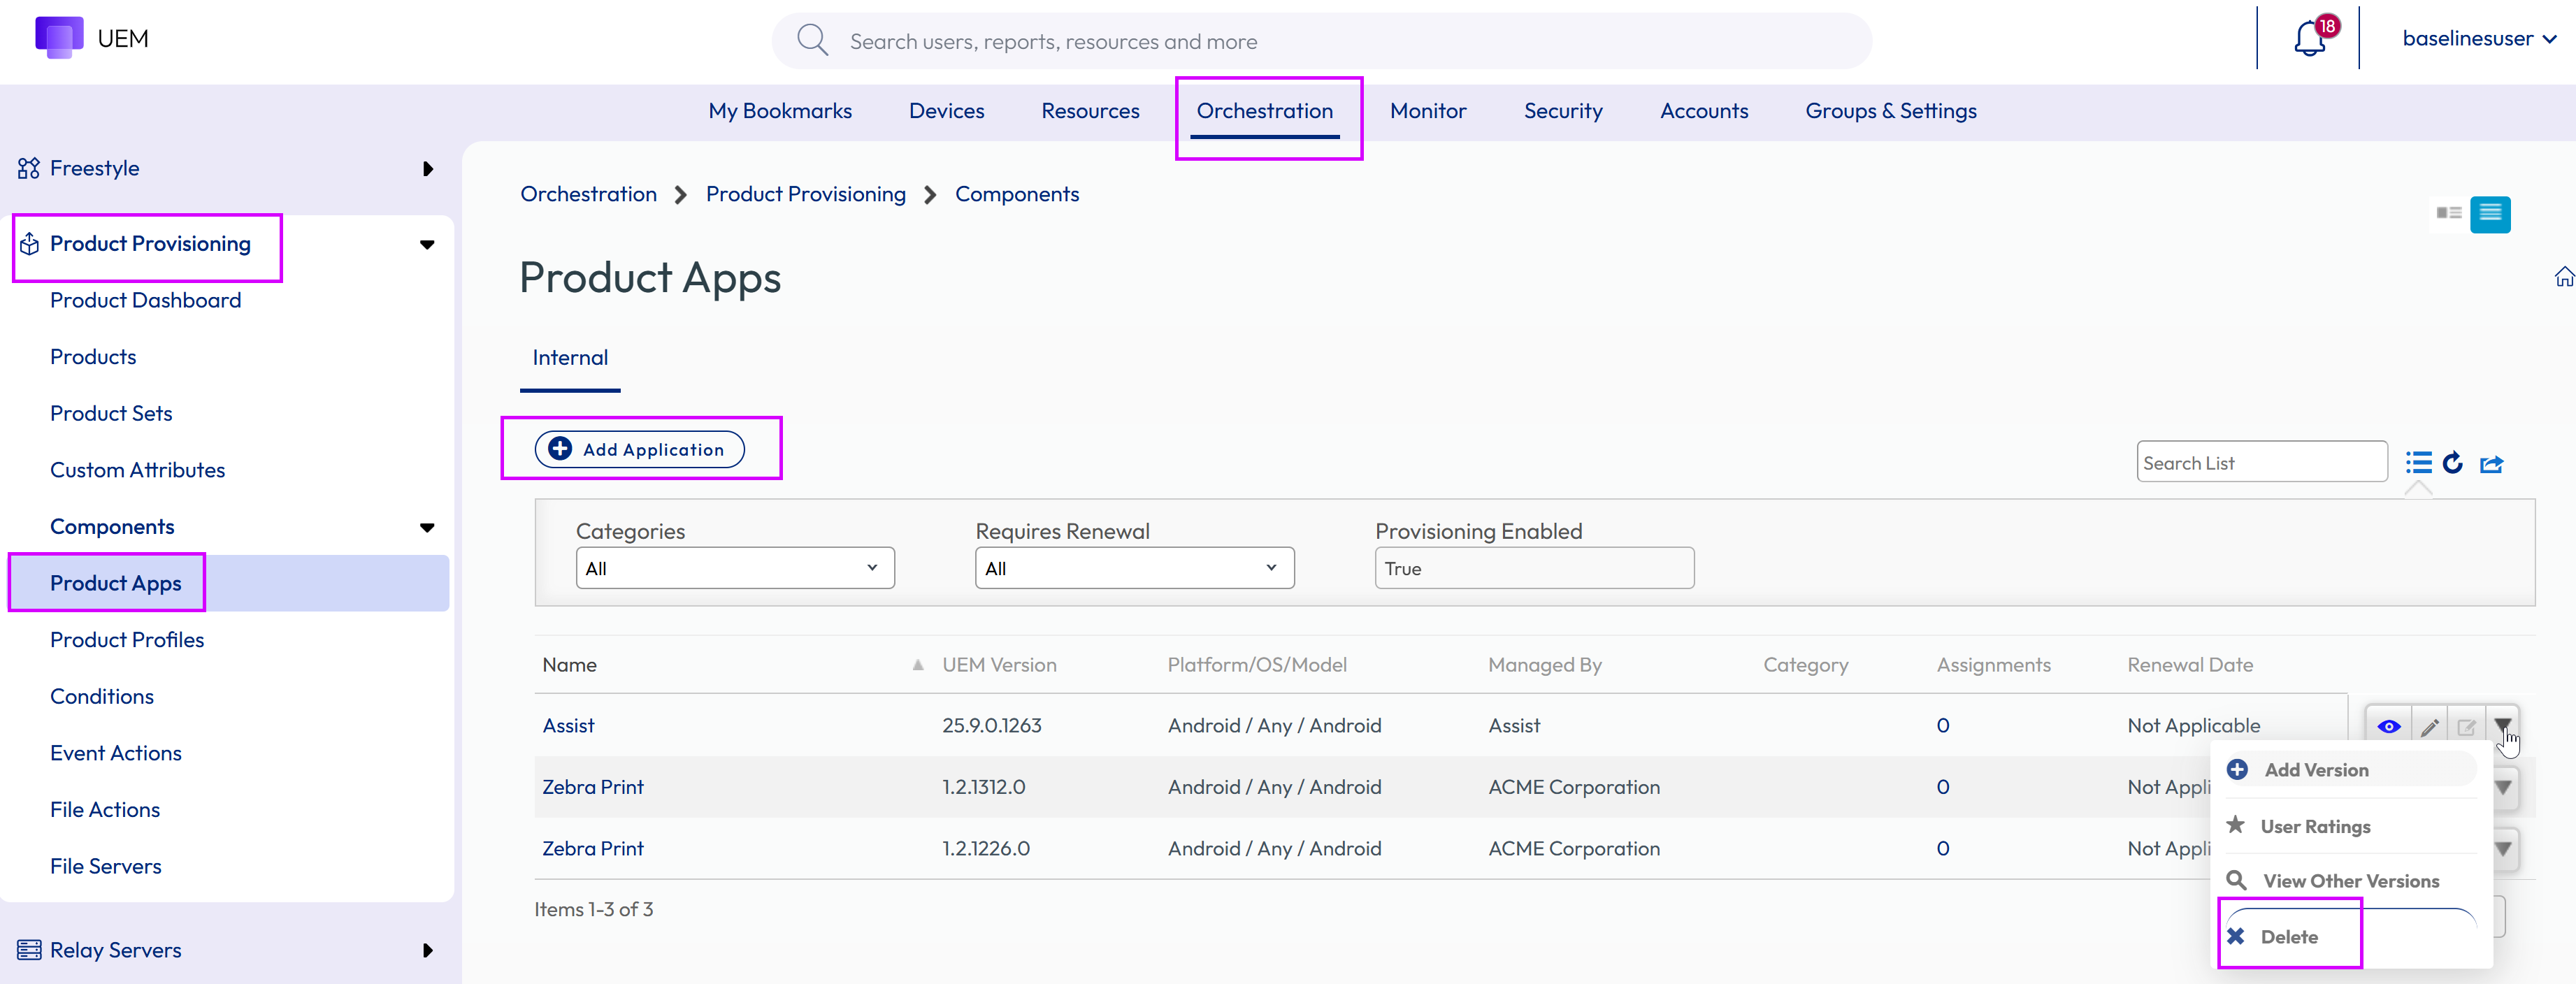Open Product Dashboard in the sidebar
The image size is (2576, 984).
pyautogui.click(x=146, y=300)
